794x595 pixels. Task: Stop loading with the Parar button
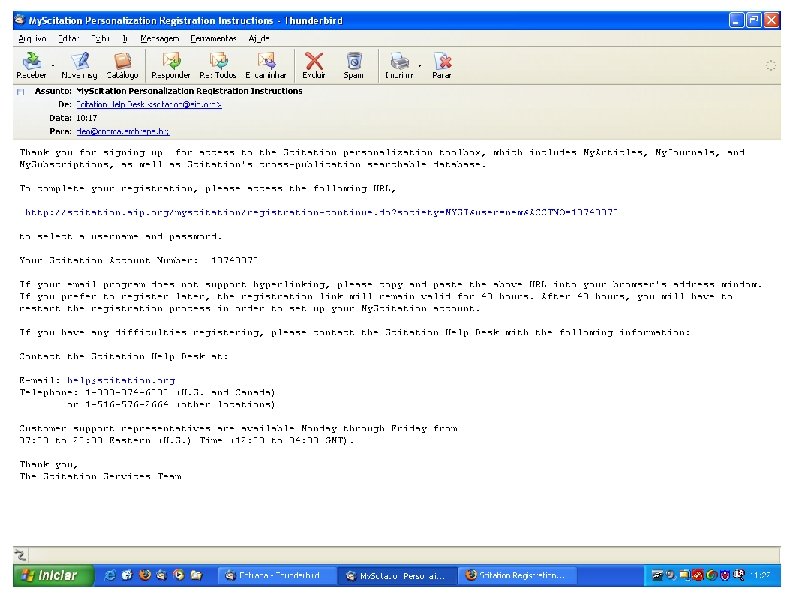[x=442, y=66]
